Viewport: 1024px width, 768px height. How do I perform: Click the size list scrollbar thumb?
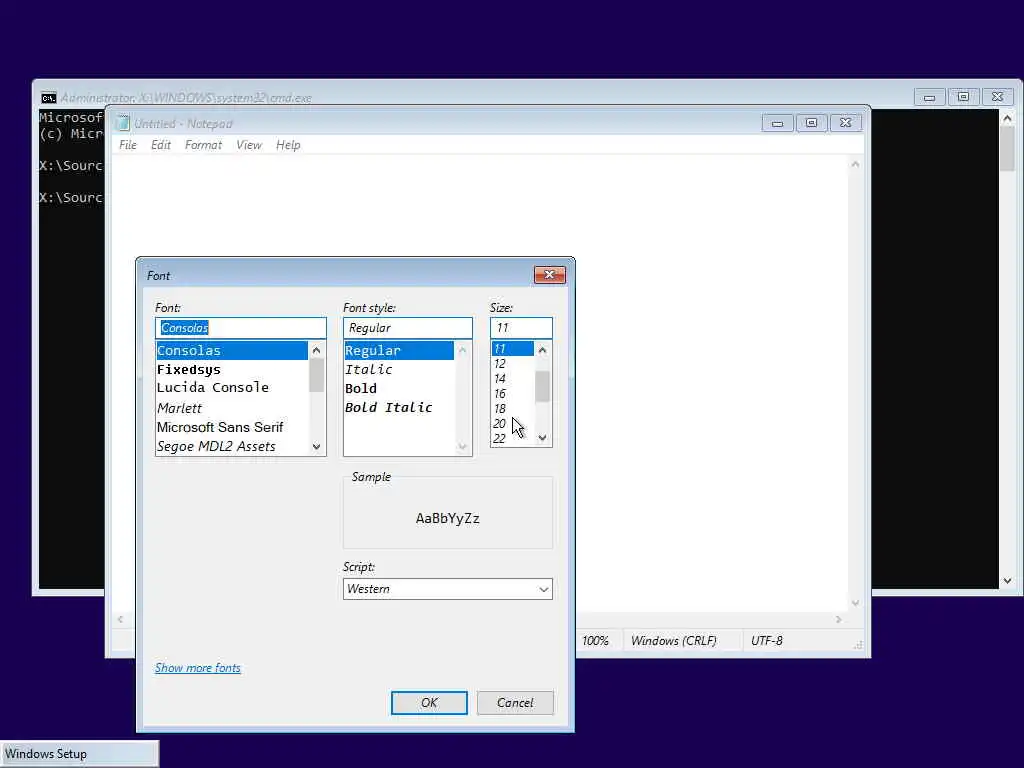click(x=543, y=387)
